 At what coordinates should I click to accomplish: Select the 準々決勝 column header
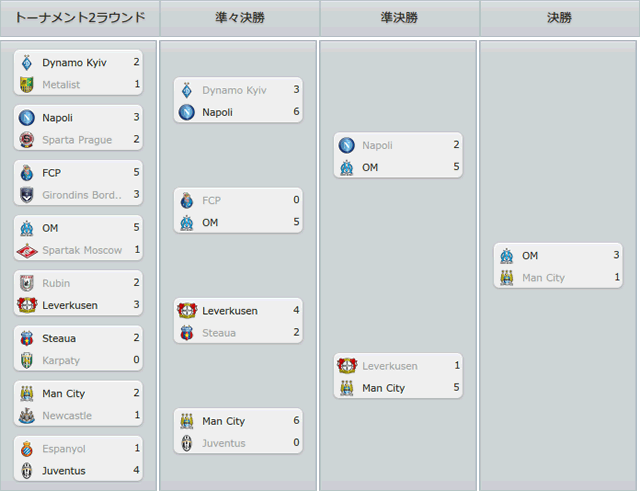click(x=240, y=18)
